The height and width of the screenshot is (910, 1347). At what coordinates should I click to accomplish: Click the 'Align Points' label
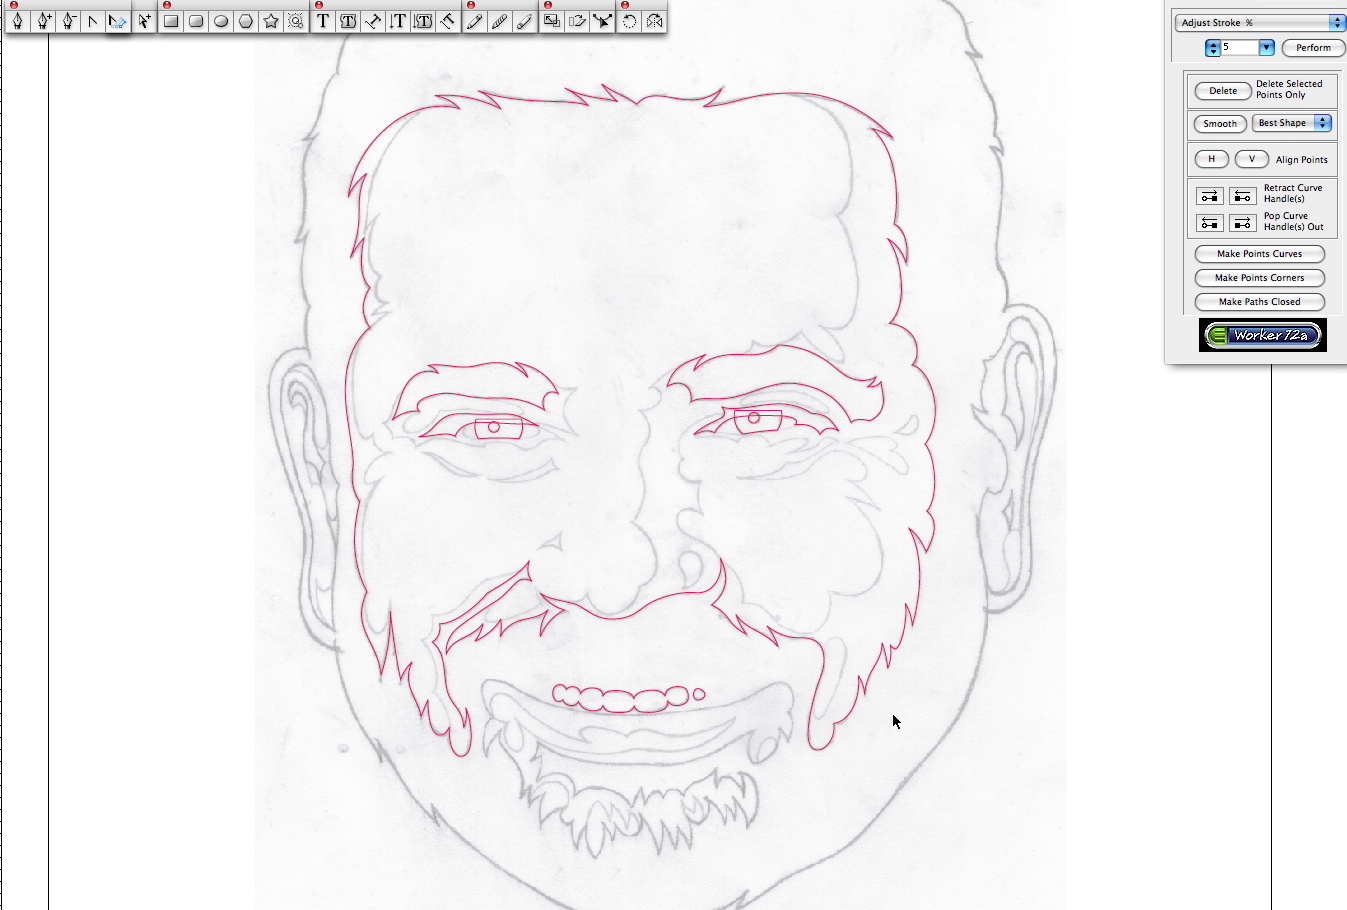pyautogui.click(x=1302, y=160)
